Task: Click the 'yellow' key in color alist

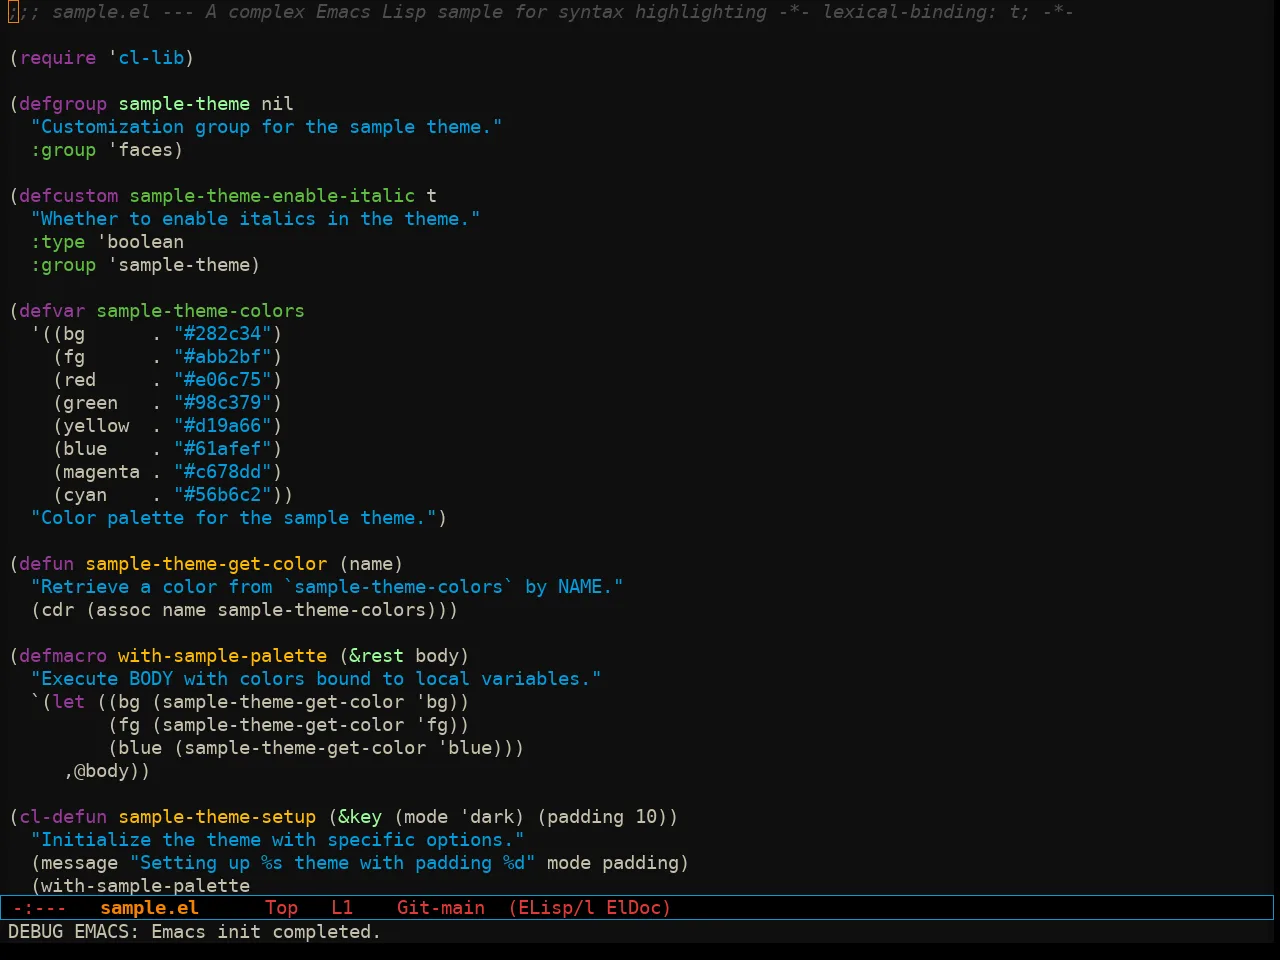Action: tap(96, 426)
